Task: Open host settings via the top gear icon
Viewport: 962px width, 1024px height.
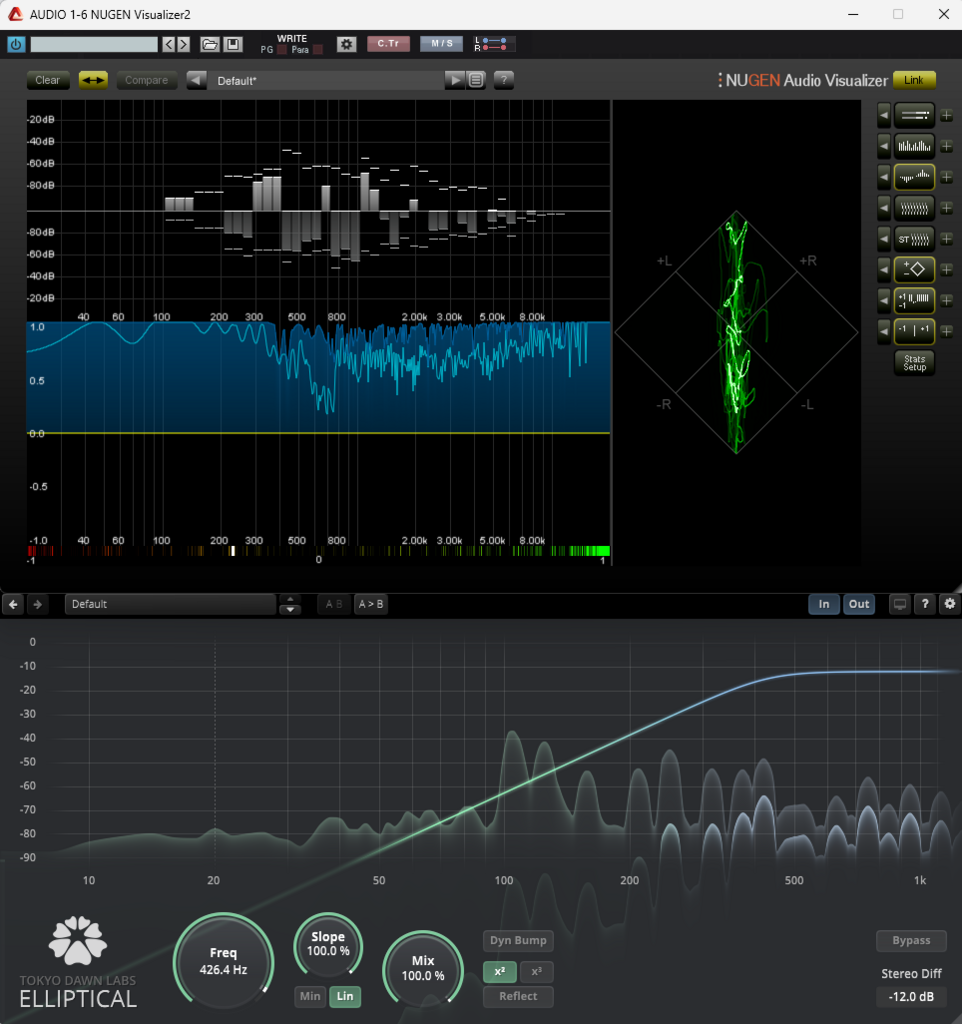Action: coord(346,44)
